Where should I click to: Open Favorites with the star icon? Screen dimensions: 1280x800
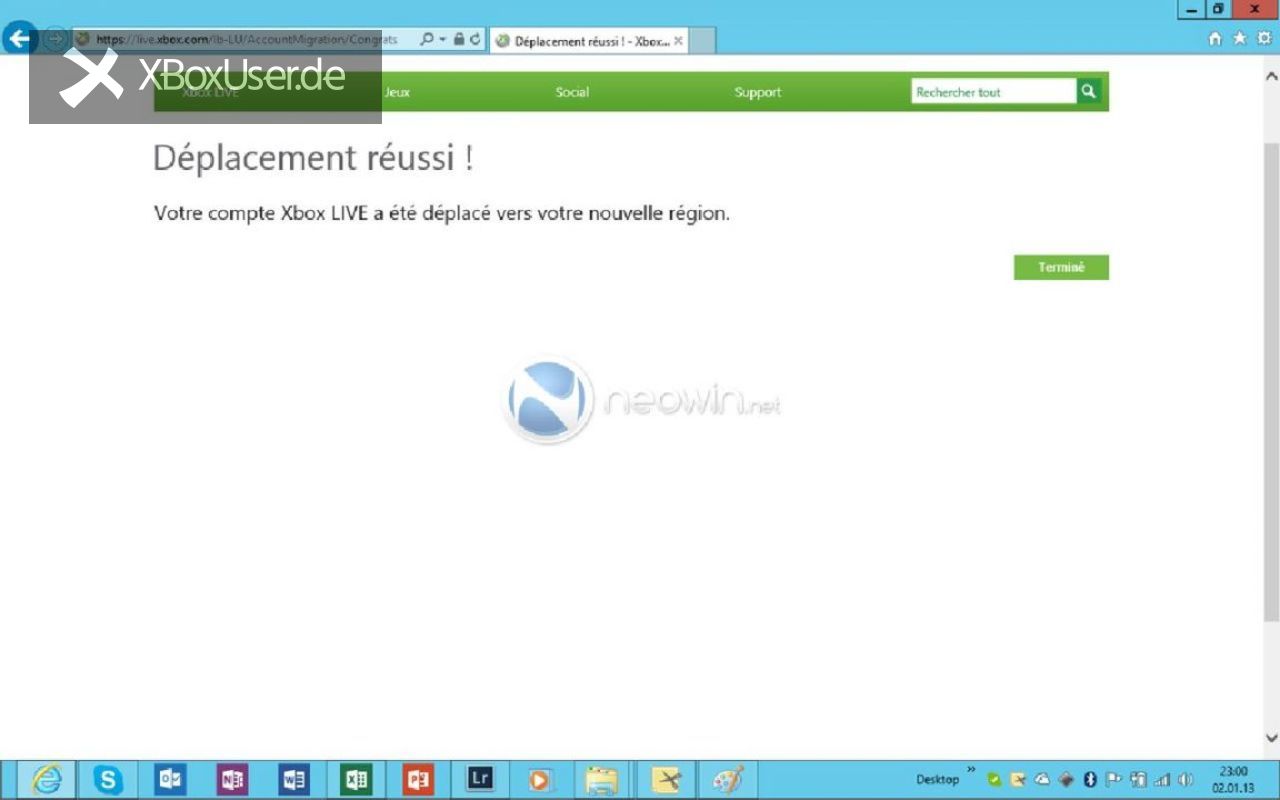point(1240,39)
